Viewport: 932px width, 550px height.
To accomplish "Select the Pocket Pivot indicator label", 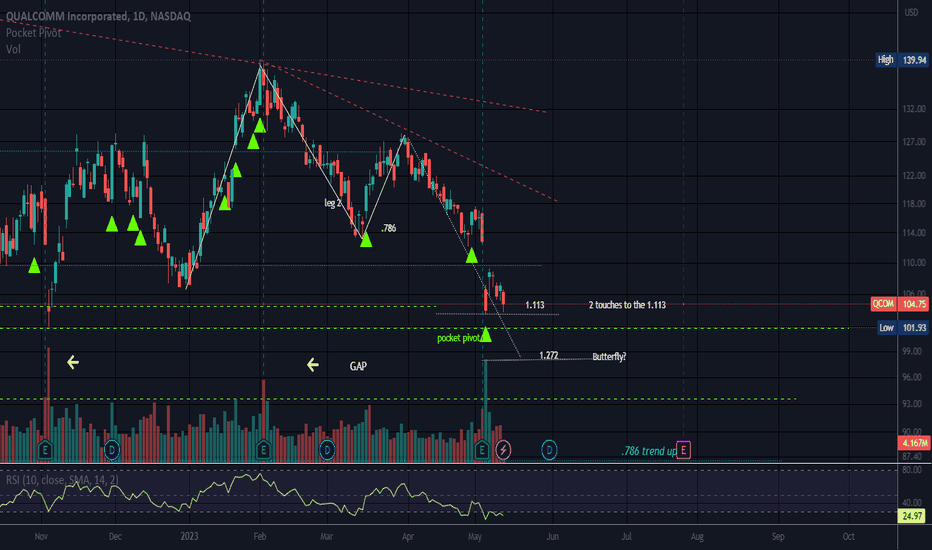I will pos(33,33).
